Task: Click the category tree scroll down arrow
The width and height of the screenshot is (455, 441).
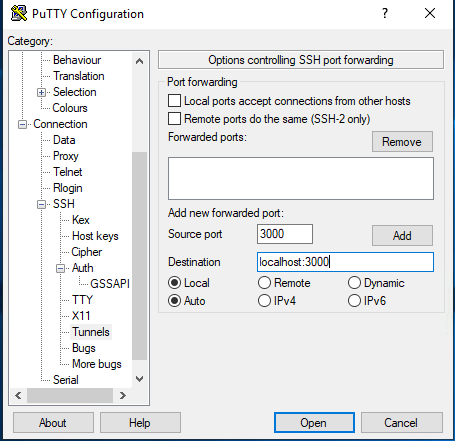Action: (x=140, y=379)
